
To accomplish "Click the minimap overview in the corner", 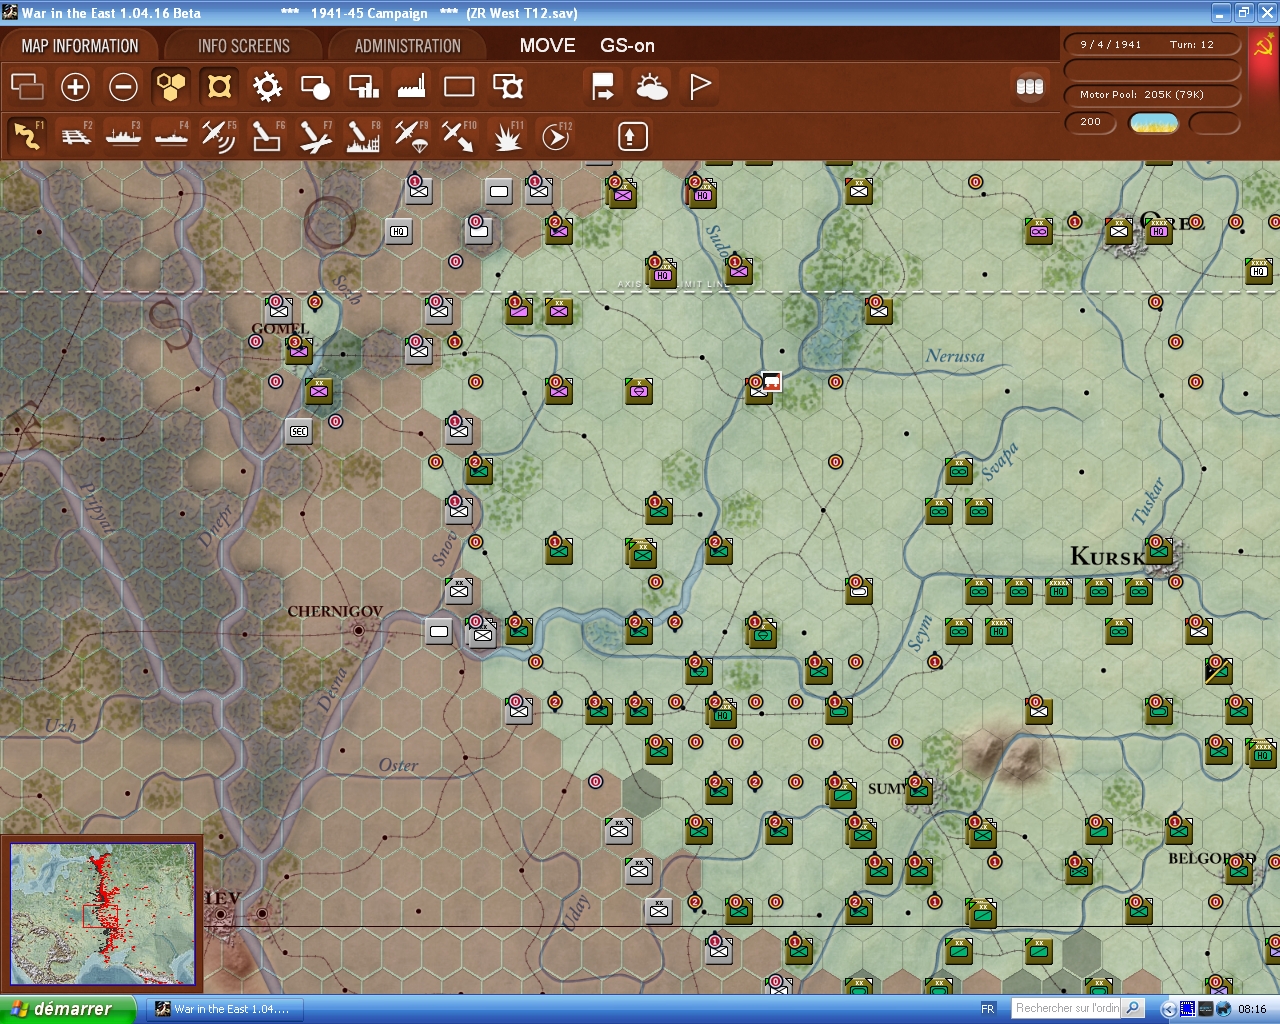I will [102, 913].
